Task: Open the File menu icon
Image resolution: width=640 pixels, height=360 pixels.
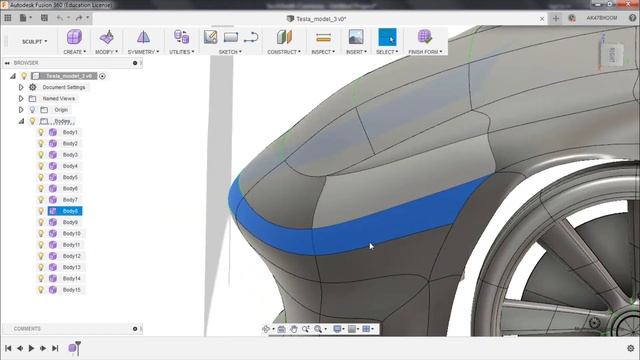Action: (23, 18)
